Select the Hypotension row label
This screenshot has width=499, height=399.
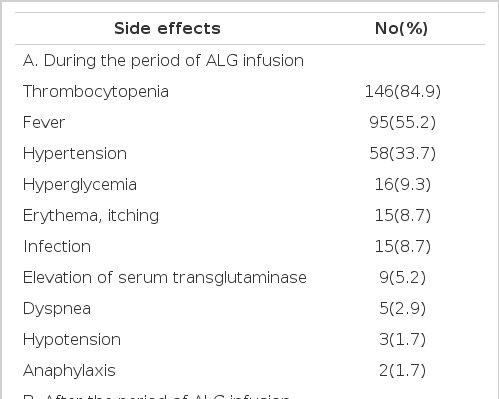(x=72, y=340)
